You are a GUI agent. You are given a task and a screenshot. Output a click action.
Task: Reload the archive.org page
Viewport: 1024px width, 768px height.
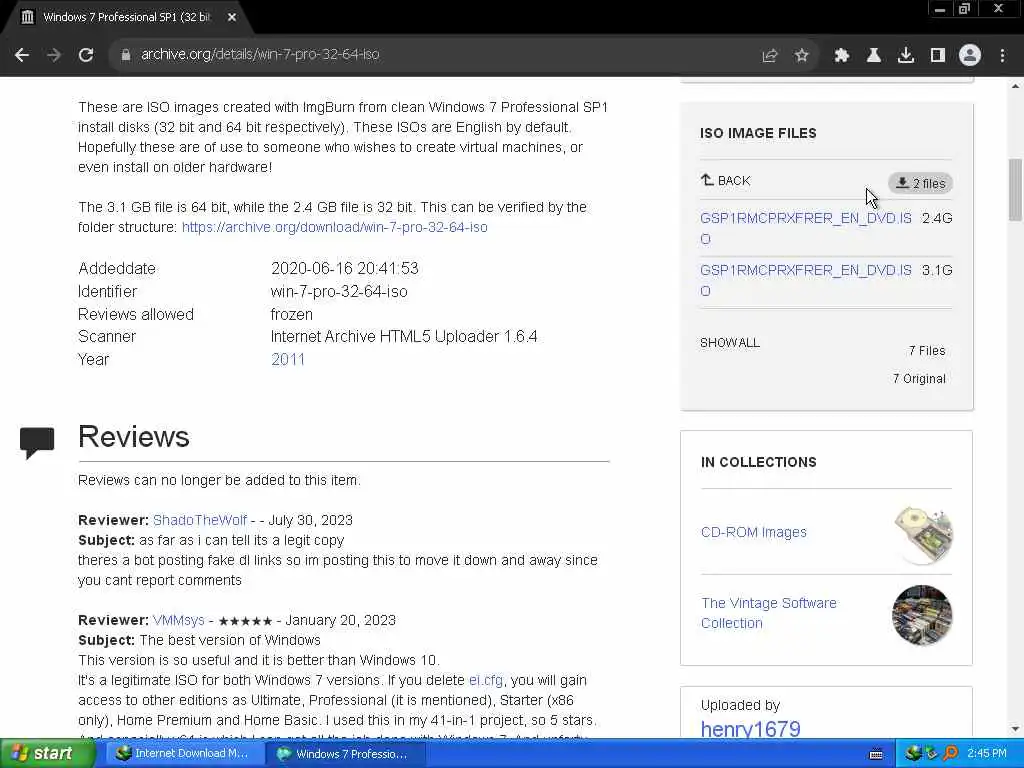coord(86,55)
